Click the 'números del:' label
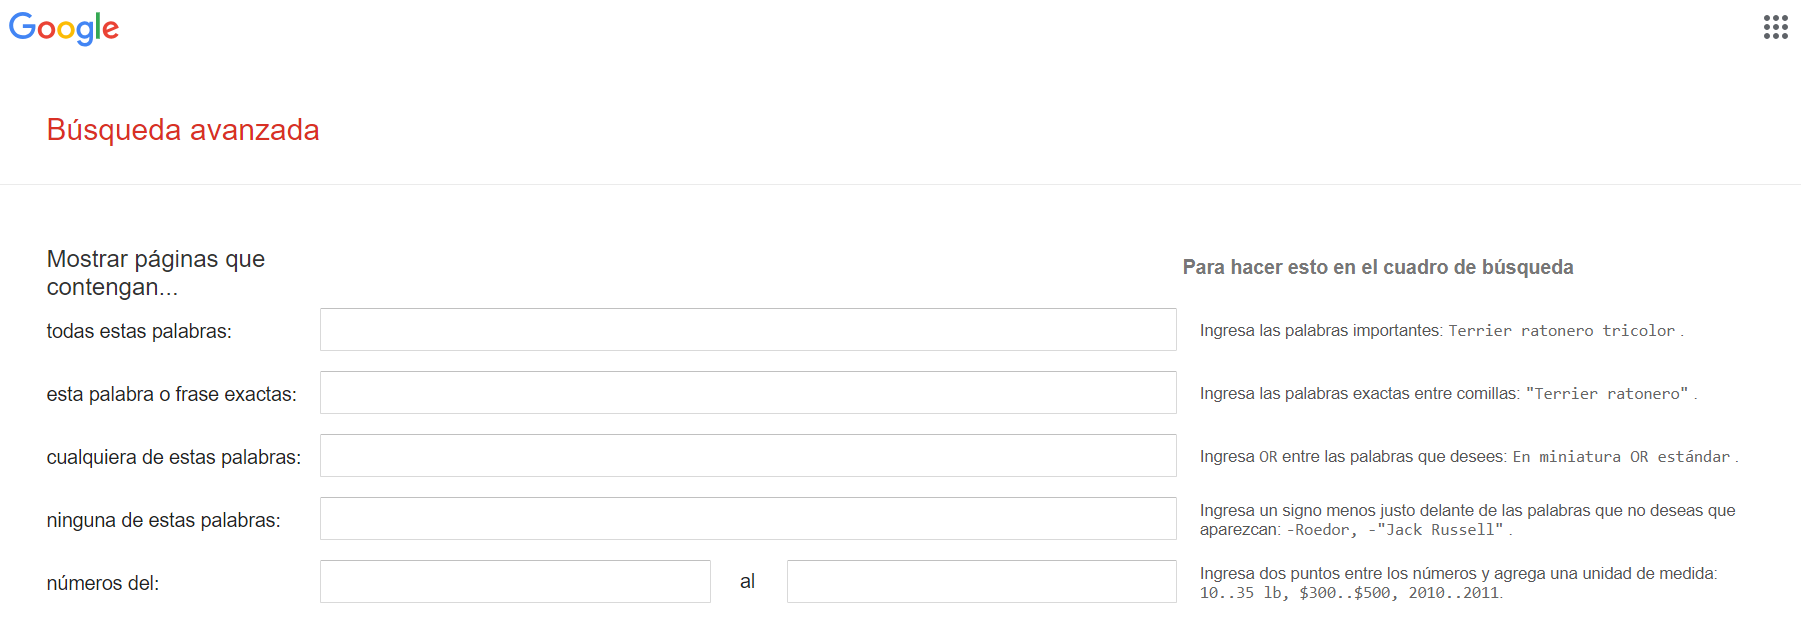 (102, 583)
